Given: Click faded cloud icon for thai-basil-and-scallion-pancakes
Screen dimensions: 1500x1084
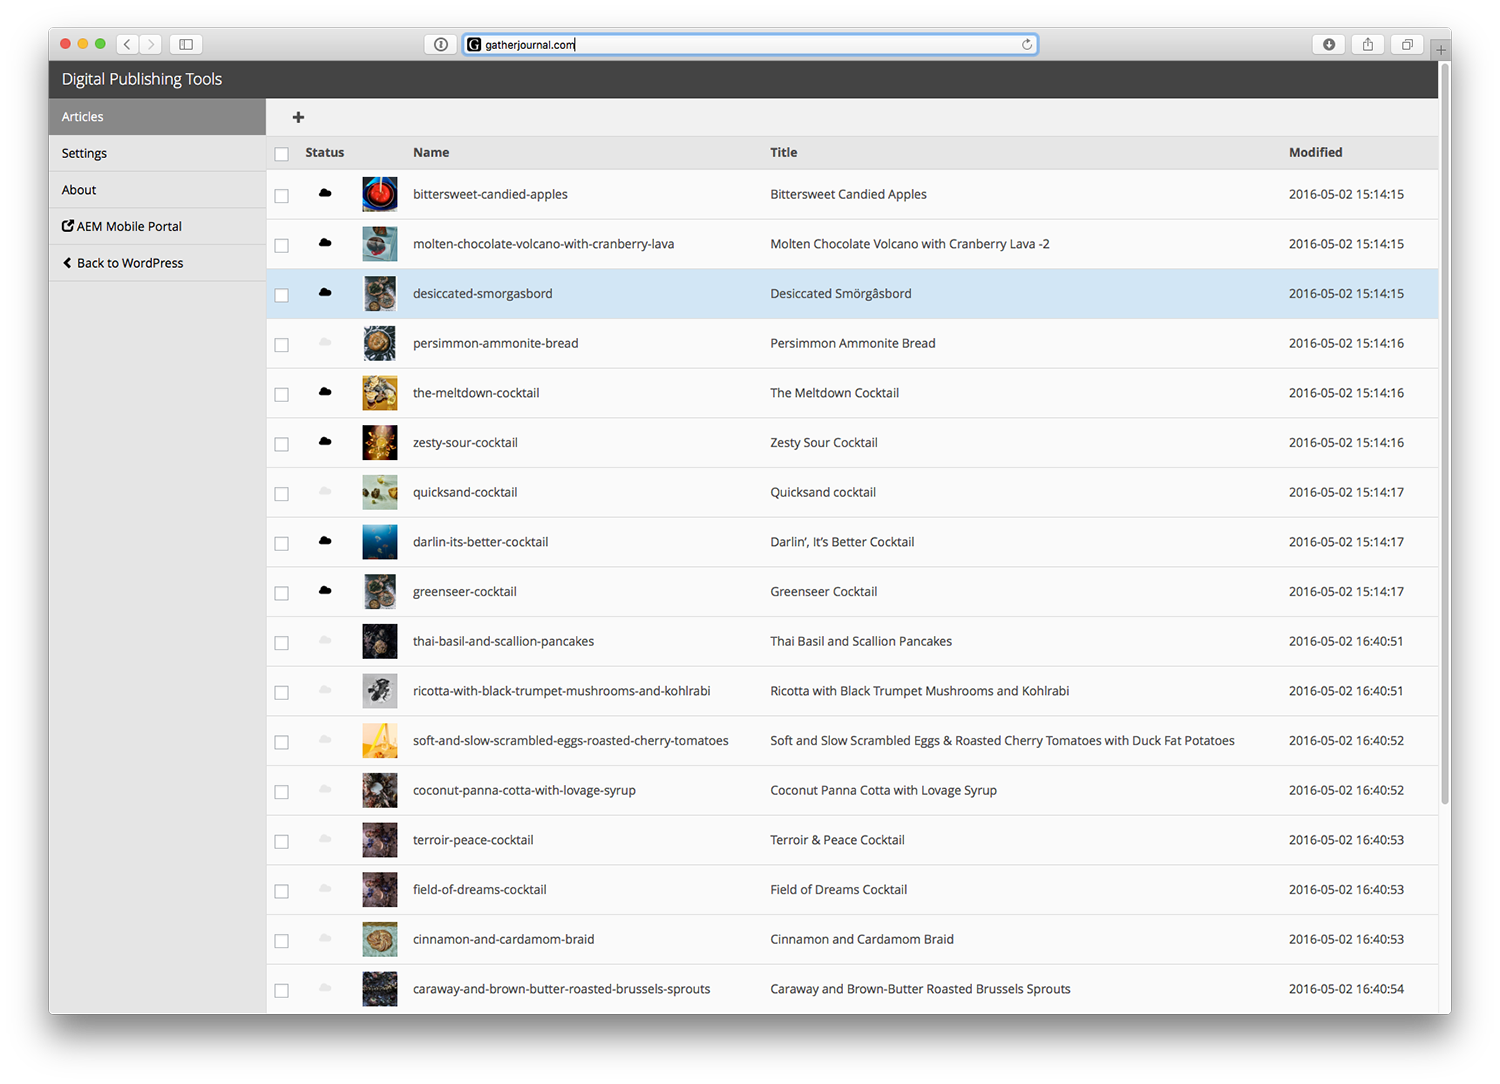Looking at the screenshot, I should click(325, 640).
